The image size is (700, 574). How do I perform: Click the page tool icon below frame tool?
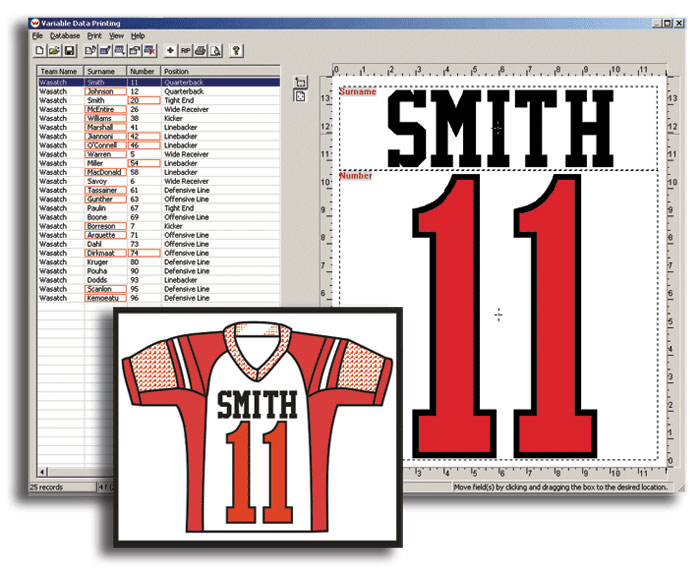(x=301, y=96)
